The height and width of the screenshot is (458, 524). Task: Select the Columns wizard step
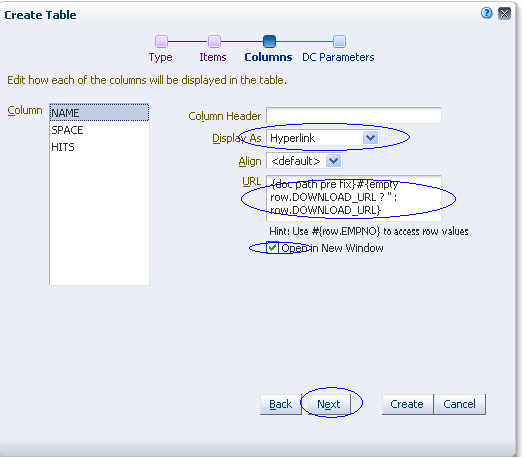268,57
